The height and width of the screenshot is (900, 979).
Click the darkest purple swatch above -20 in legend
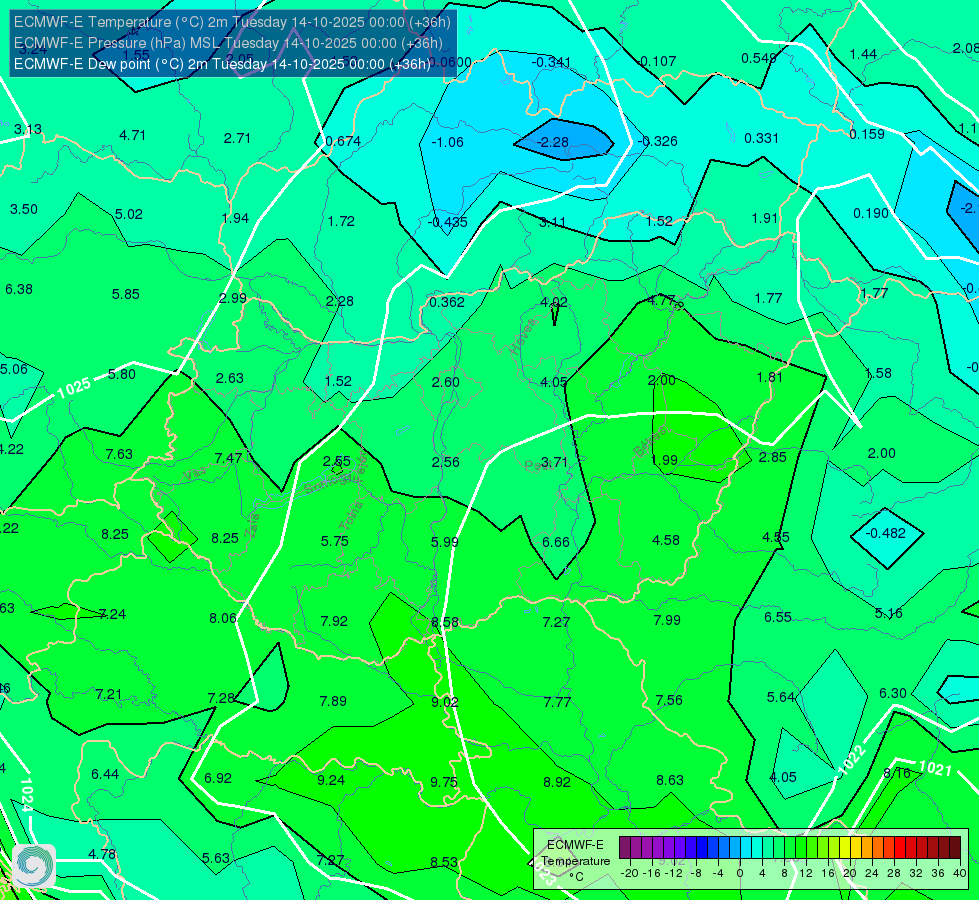[x=625, y=848]
